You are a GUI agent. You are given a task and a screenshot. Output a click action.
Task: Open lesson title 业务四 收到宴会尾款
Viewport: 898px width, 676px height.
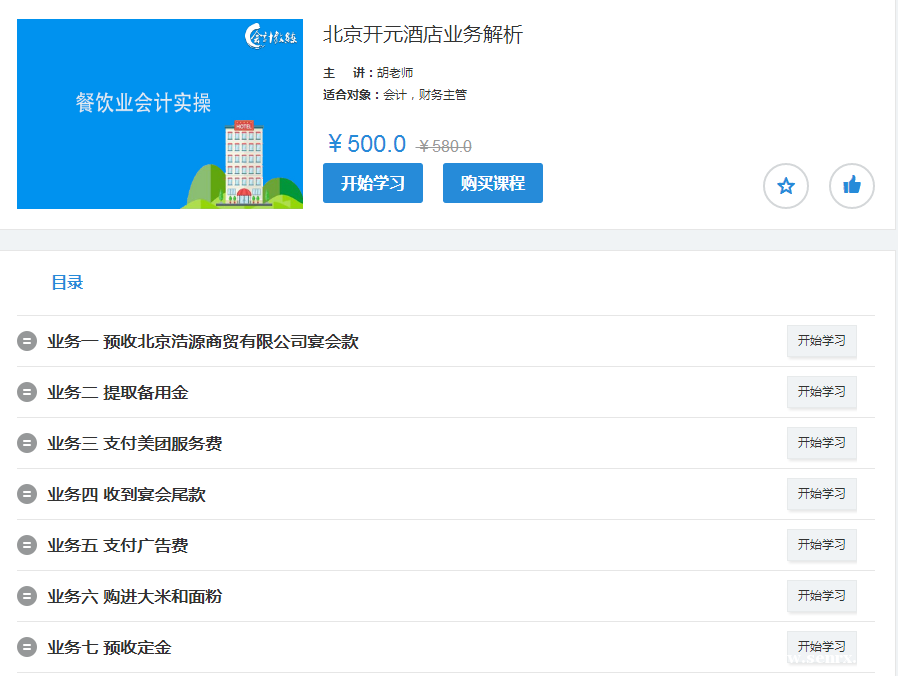click(127, 495)
